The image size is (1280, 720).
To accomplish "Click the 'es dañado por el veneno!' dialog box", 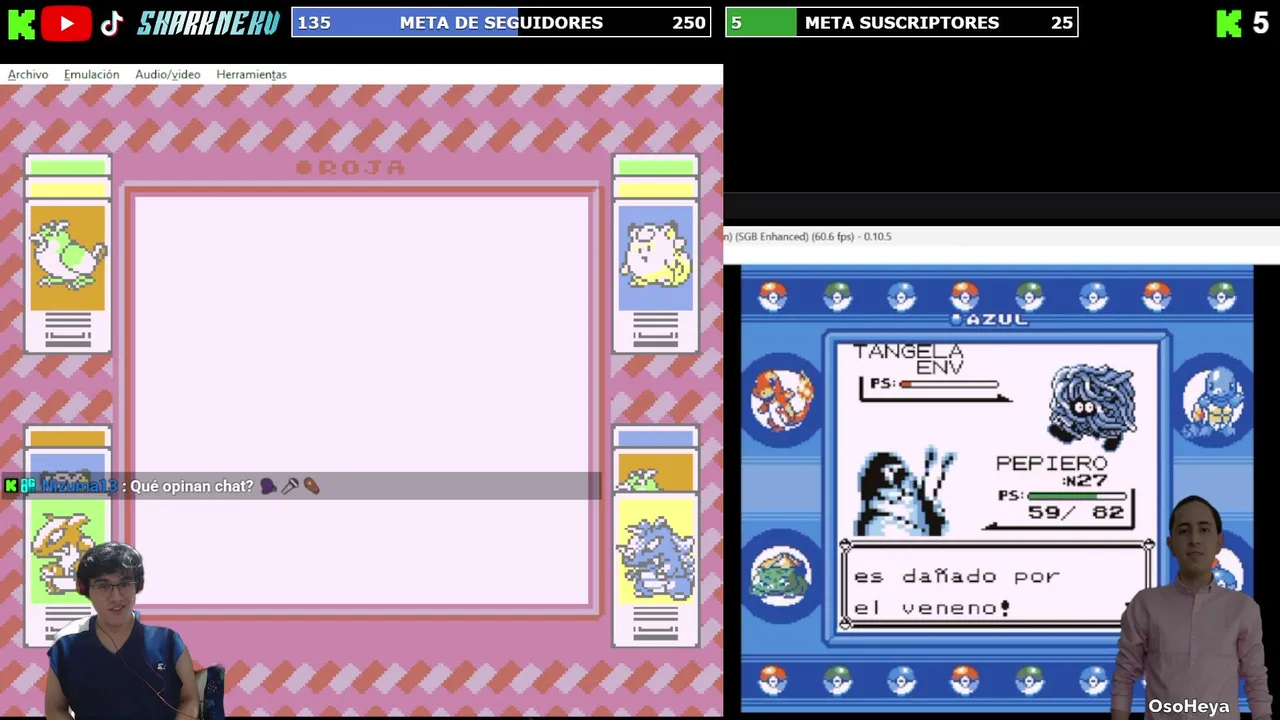I will pyautogui.click(x=997, y=586).
